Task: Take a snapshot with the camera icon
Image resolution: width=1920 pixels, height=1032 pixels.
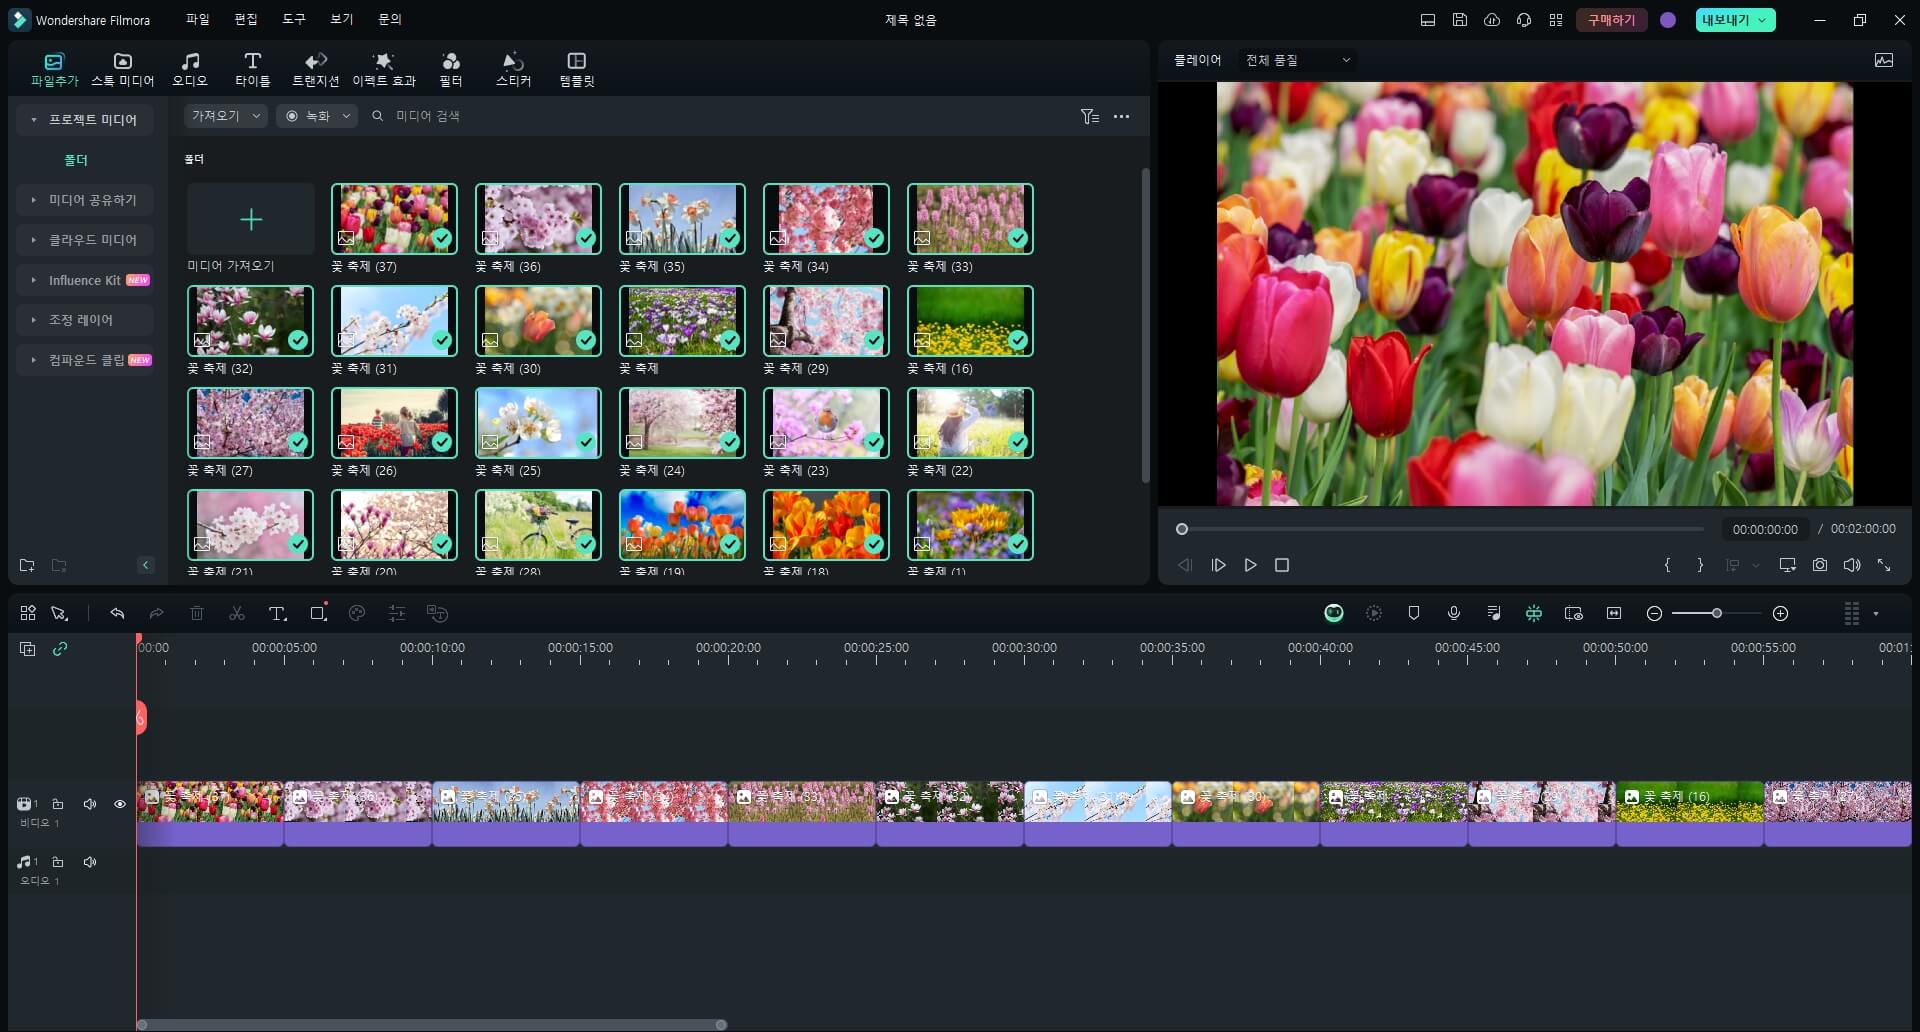Action: [1820, 565]
